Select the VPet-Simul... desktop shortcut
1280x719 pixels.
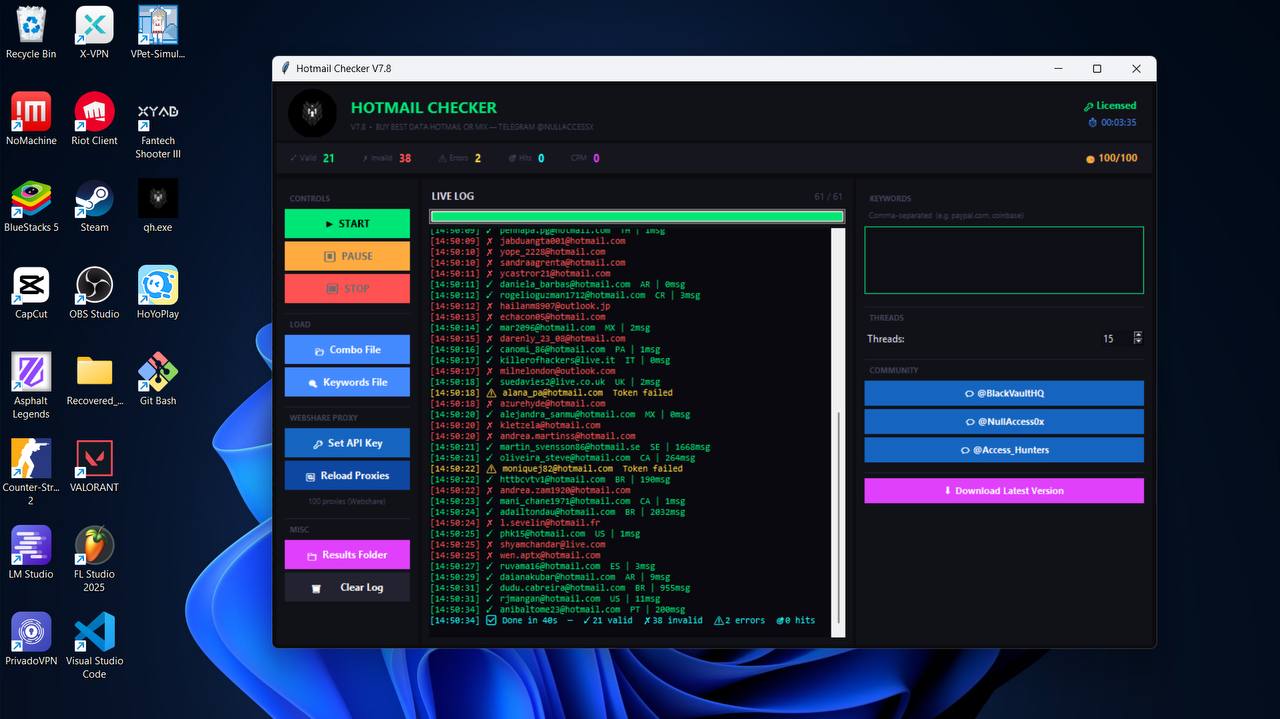[x=157, y=33]
